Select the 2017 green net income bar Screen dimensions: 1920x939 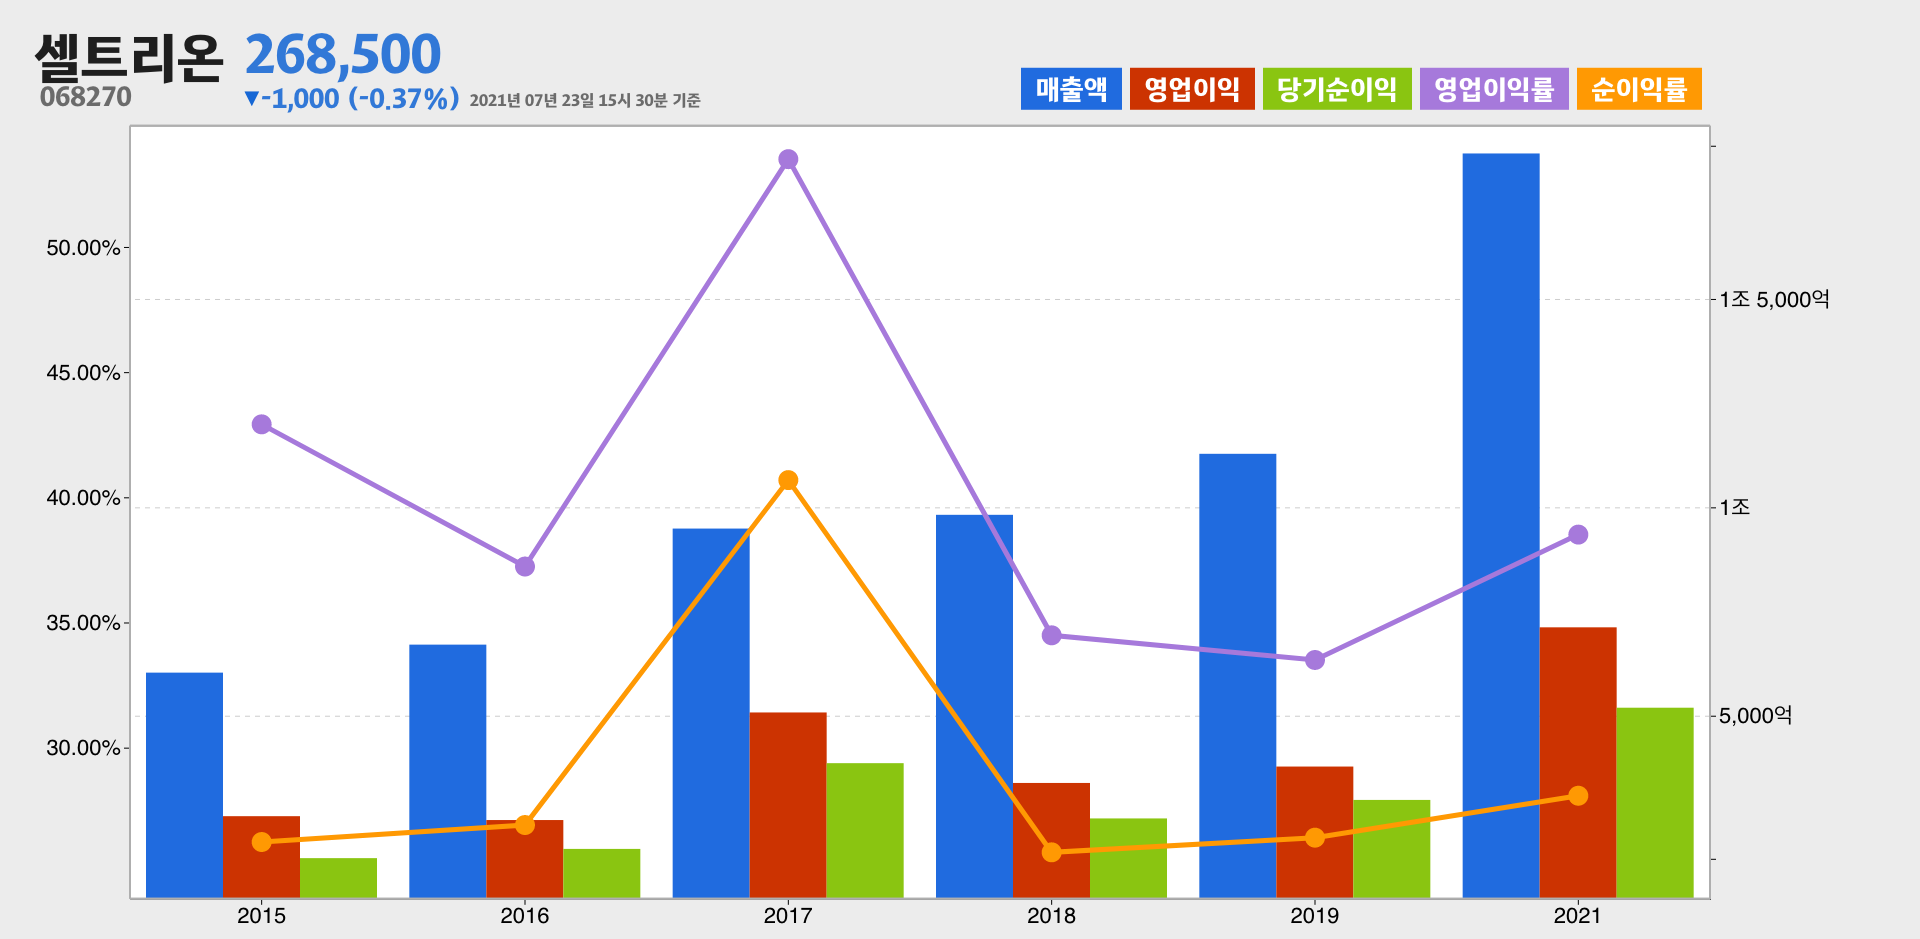tap(865, 830)
